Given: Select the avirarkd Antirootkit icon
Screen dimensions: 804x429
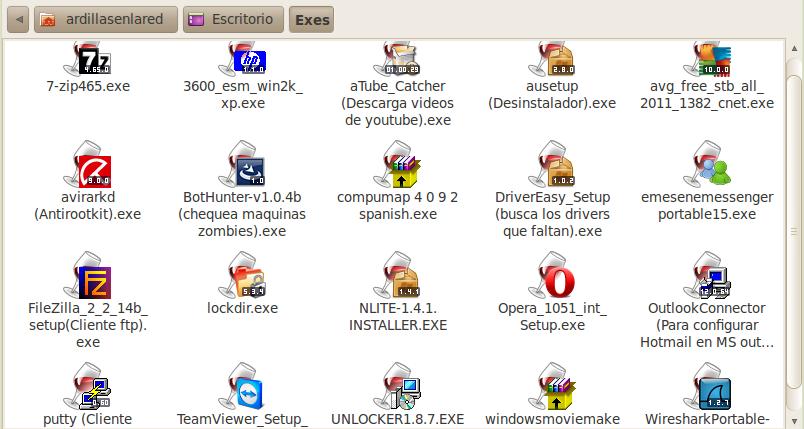Looking at the screenshot, I should point(88,164).
